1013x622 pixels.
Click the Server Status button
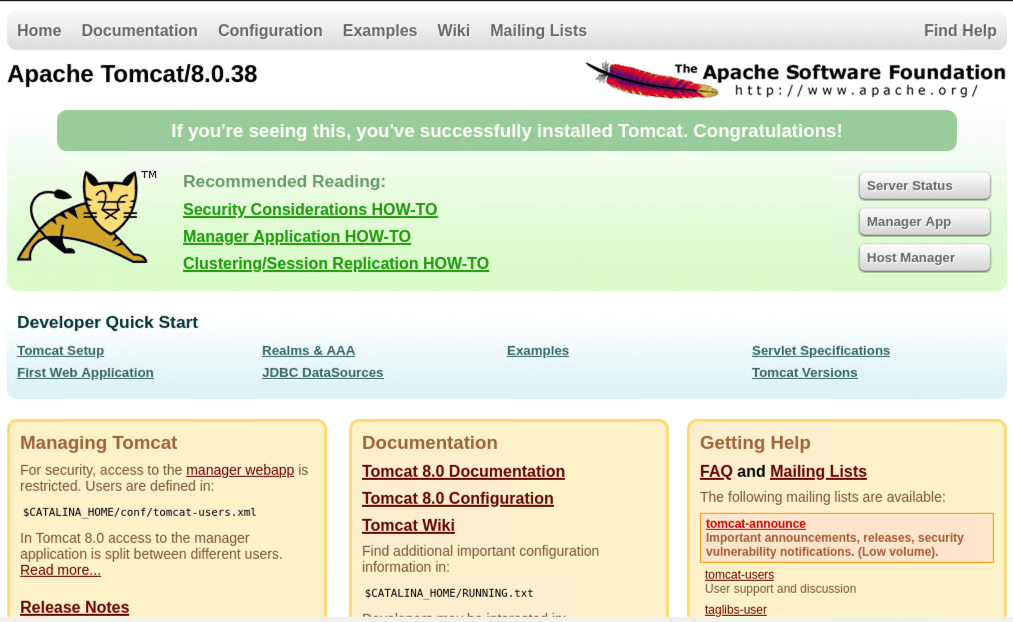click(923, 185)
